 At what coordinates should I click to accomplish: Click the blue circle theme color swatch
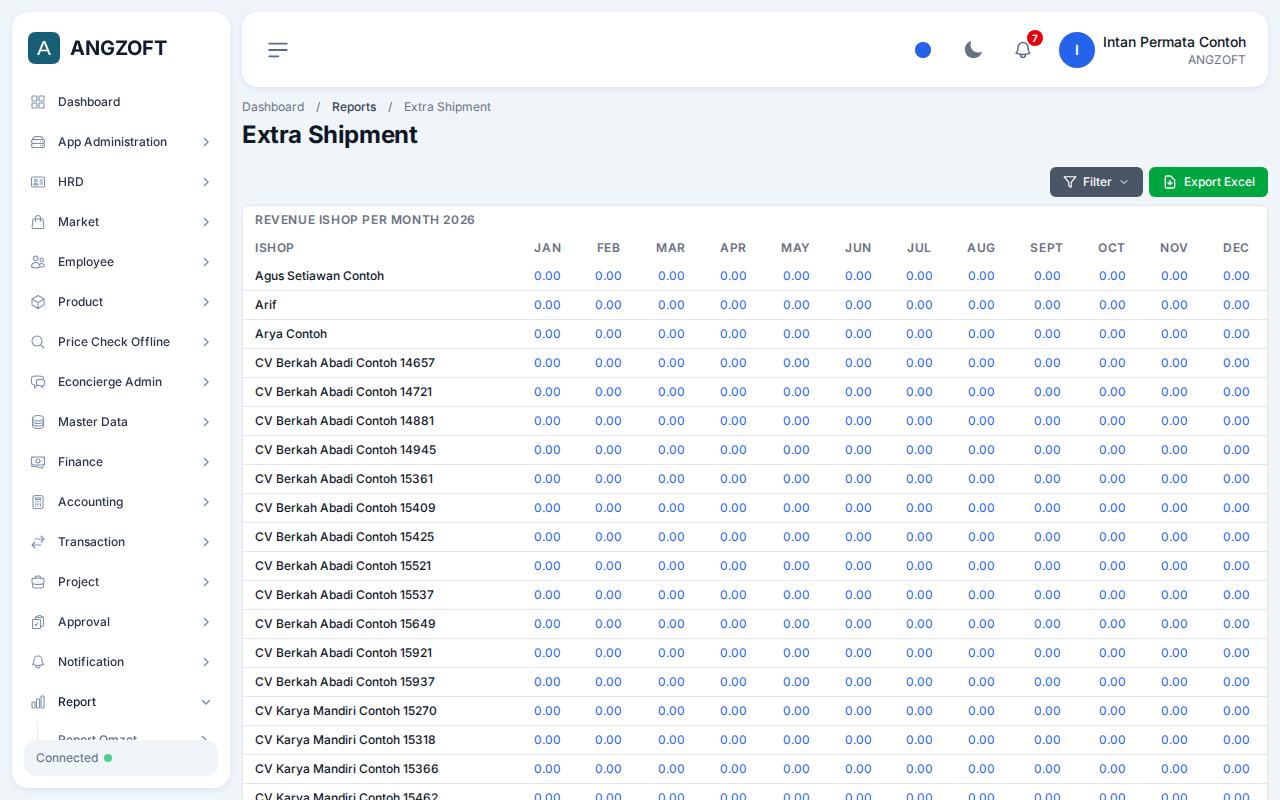pos(923,50)
